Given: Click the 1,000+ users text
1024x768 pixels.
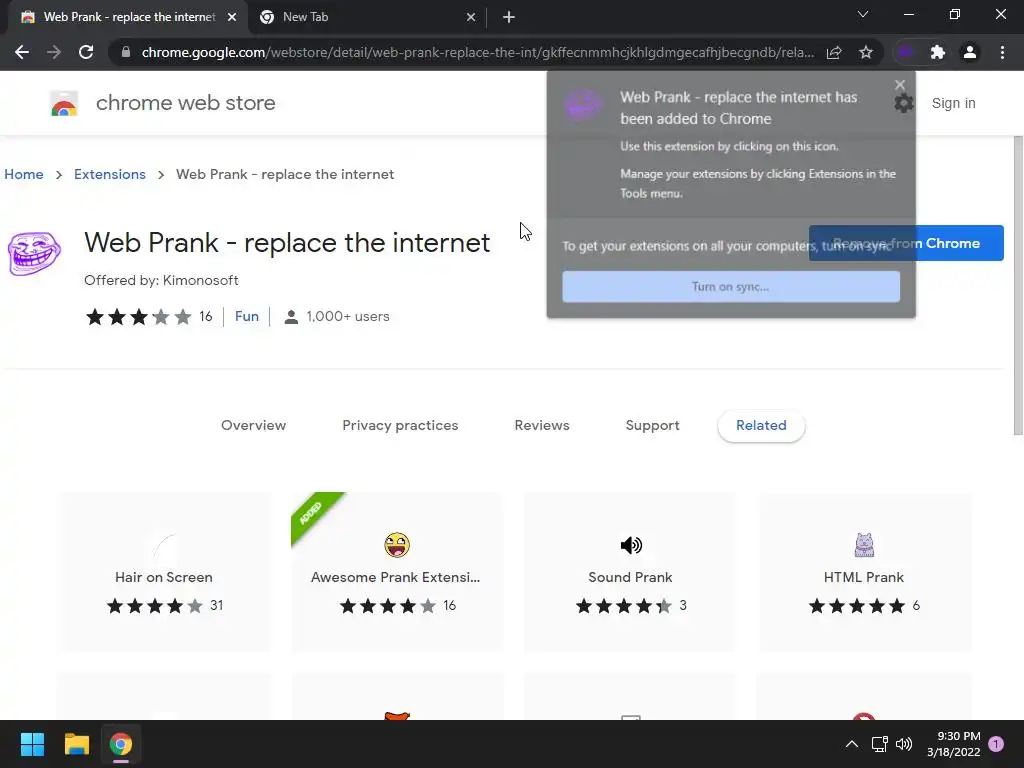Looking at the screenshot, I should coord(347,316).
